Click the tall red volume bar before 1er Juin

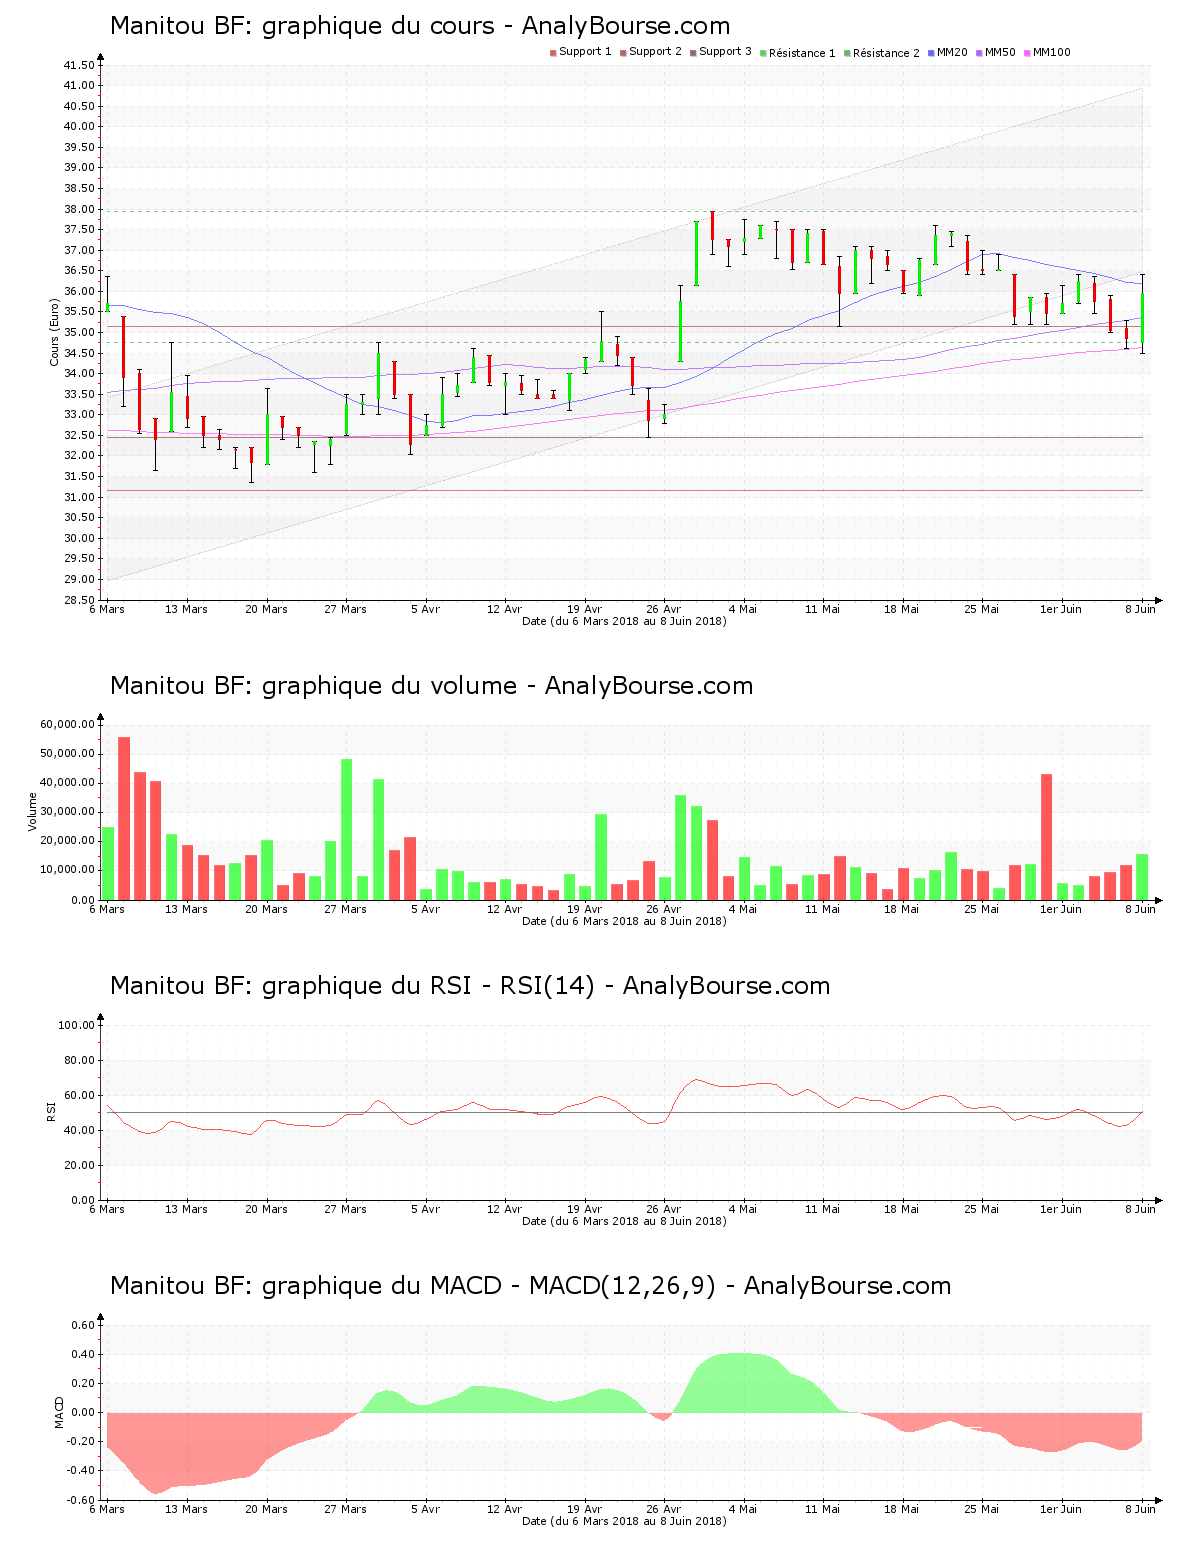click(x=1046, y=837)
